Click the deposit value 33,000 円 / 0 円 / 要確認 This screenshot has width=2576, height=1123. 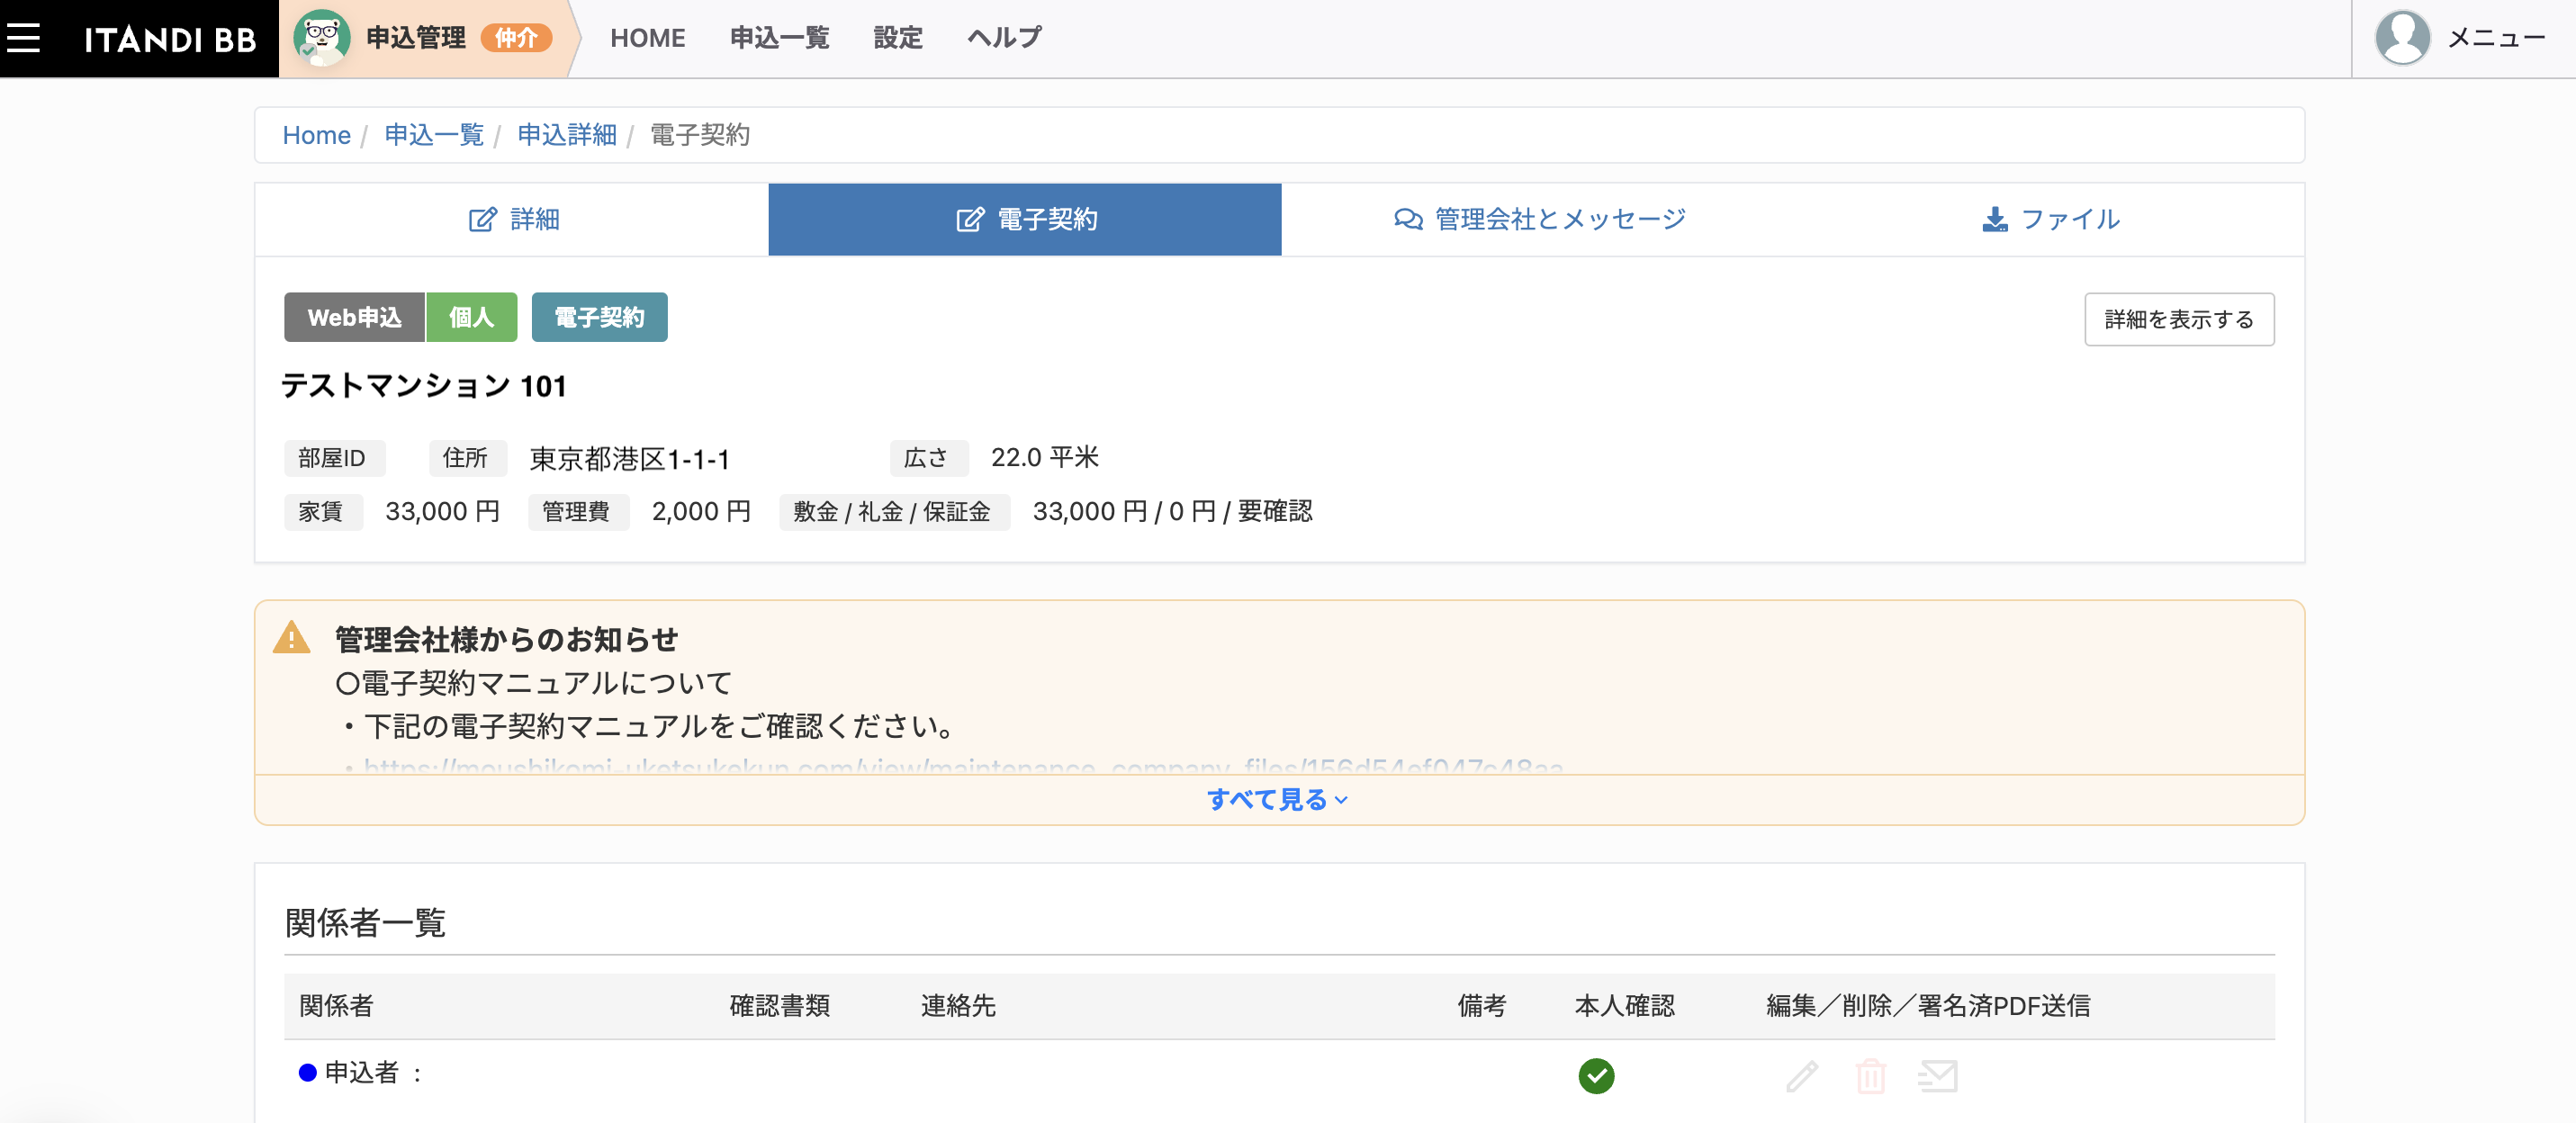pos(1172,511)
